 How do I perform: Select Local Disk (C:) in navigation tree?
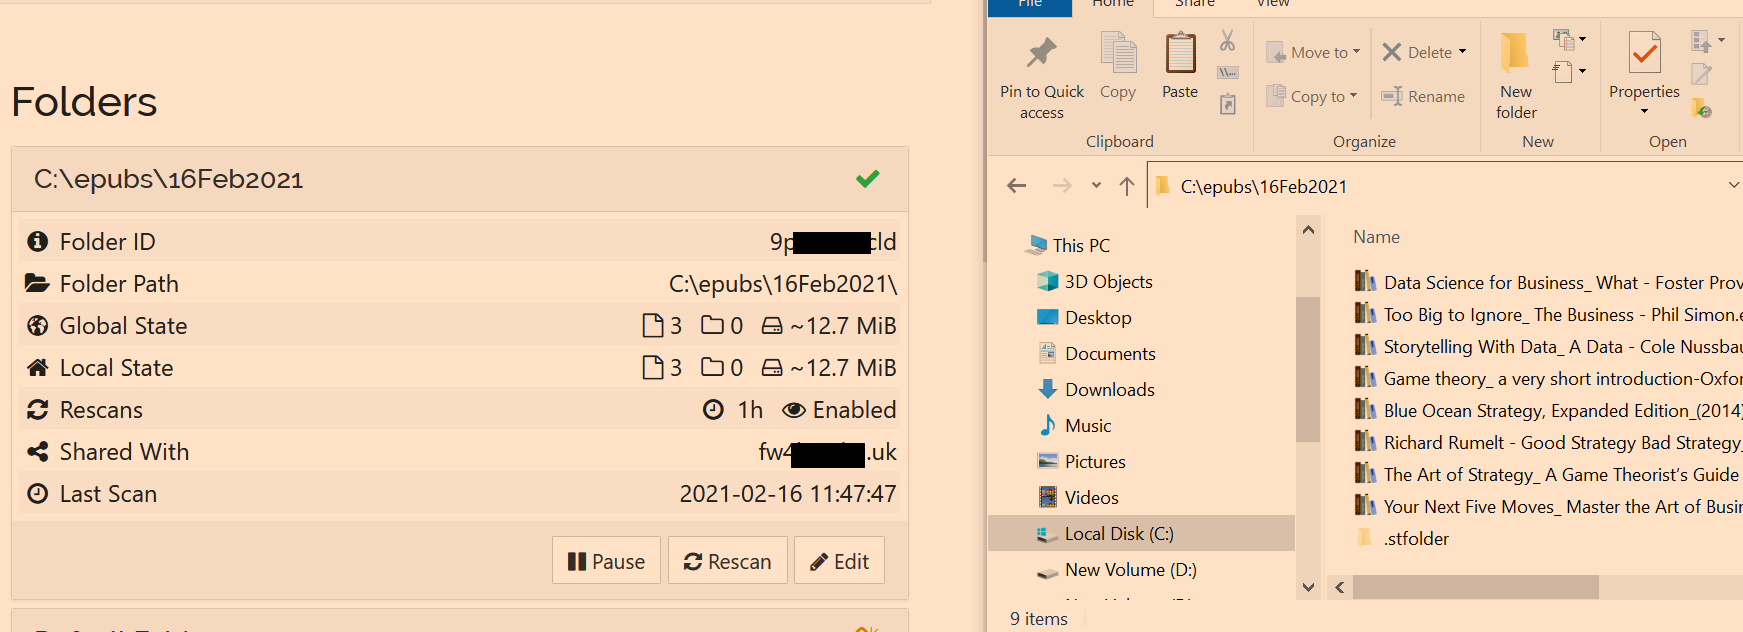point(1118,534)
